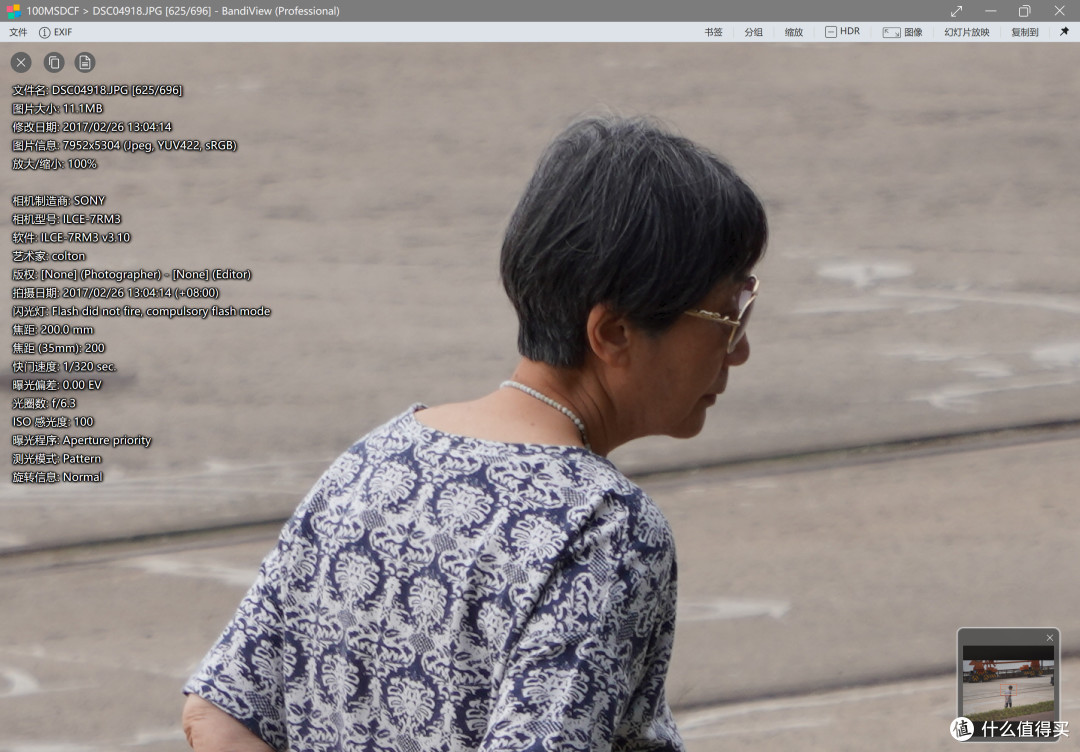Pin the window on top
The width and height of the screenshot is (1080, 752).
click(1064, 32)
